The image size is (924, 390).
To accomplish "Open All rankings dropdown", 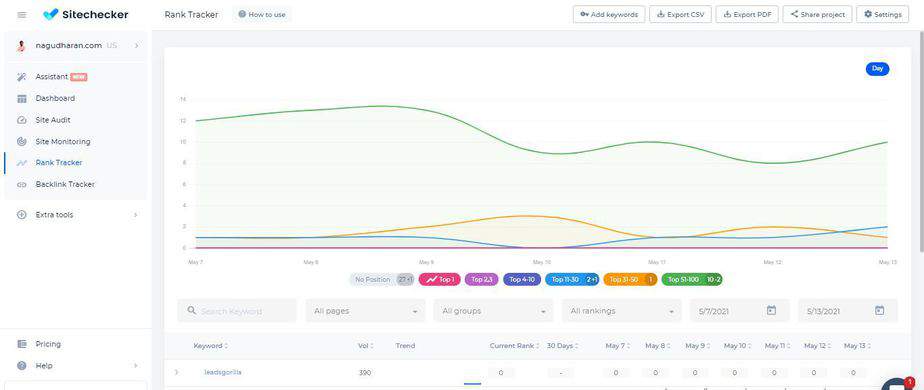I will 622,311.
